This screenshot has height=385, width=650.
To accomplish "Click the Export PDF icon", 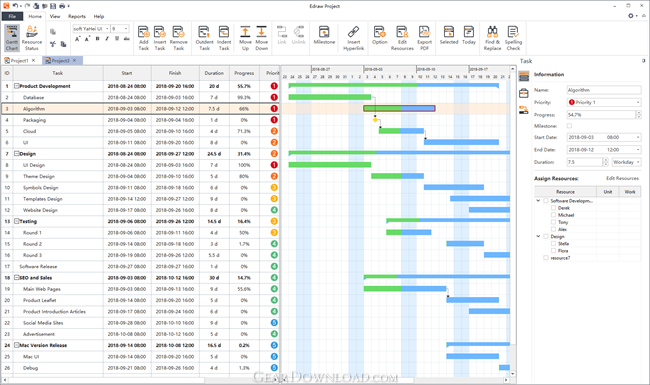I will pos(424,38).
